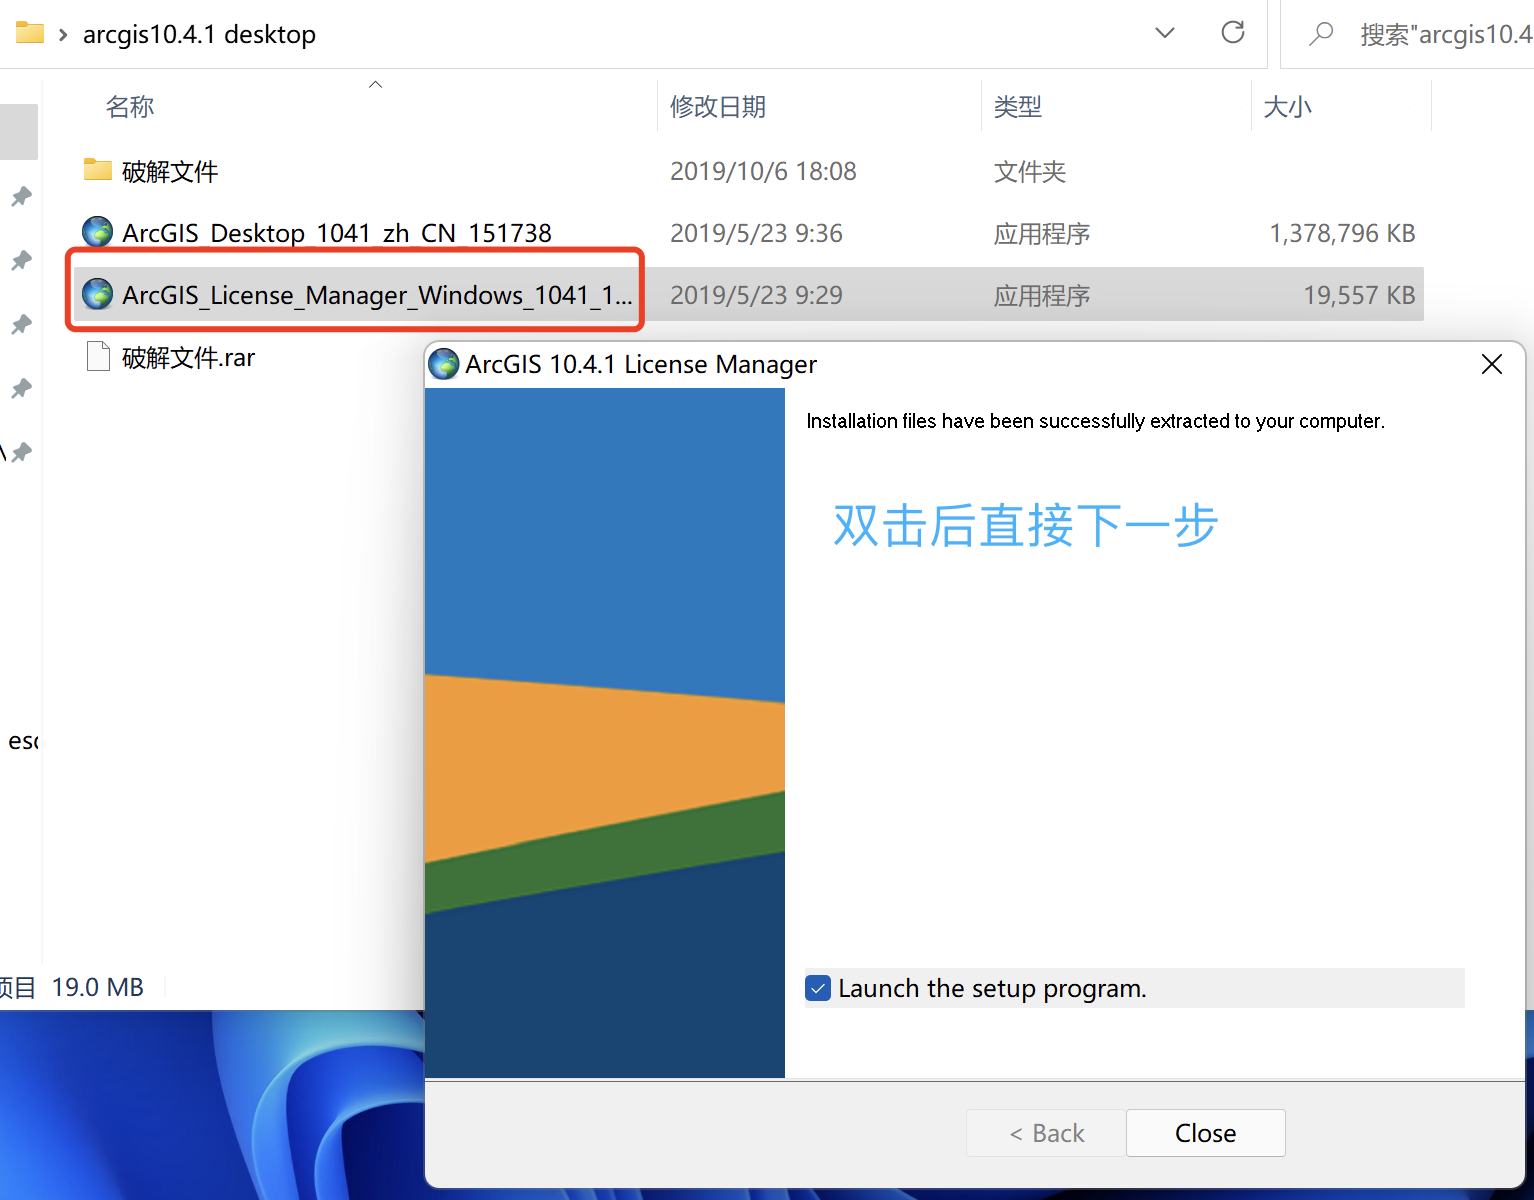
Task: Uncheck "Launch the setup program"
Action: click(x=817, y=988)
